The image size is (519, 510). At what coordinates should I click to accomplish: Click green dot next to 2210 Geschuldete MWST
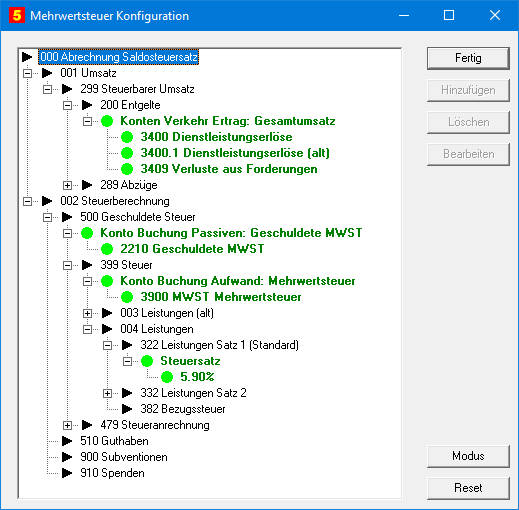pyautogui.click(x=107, y=249)
